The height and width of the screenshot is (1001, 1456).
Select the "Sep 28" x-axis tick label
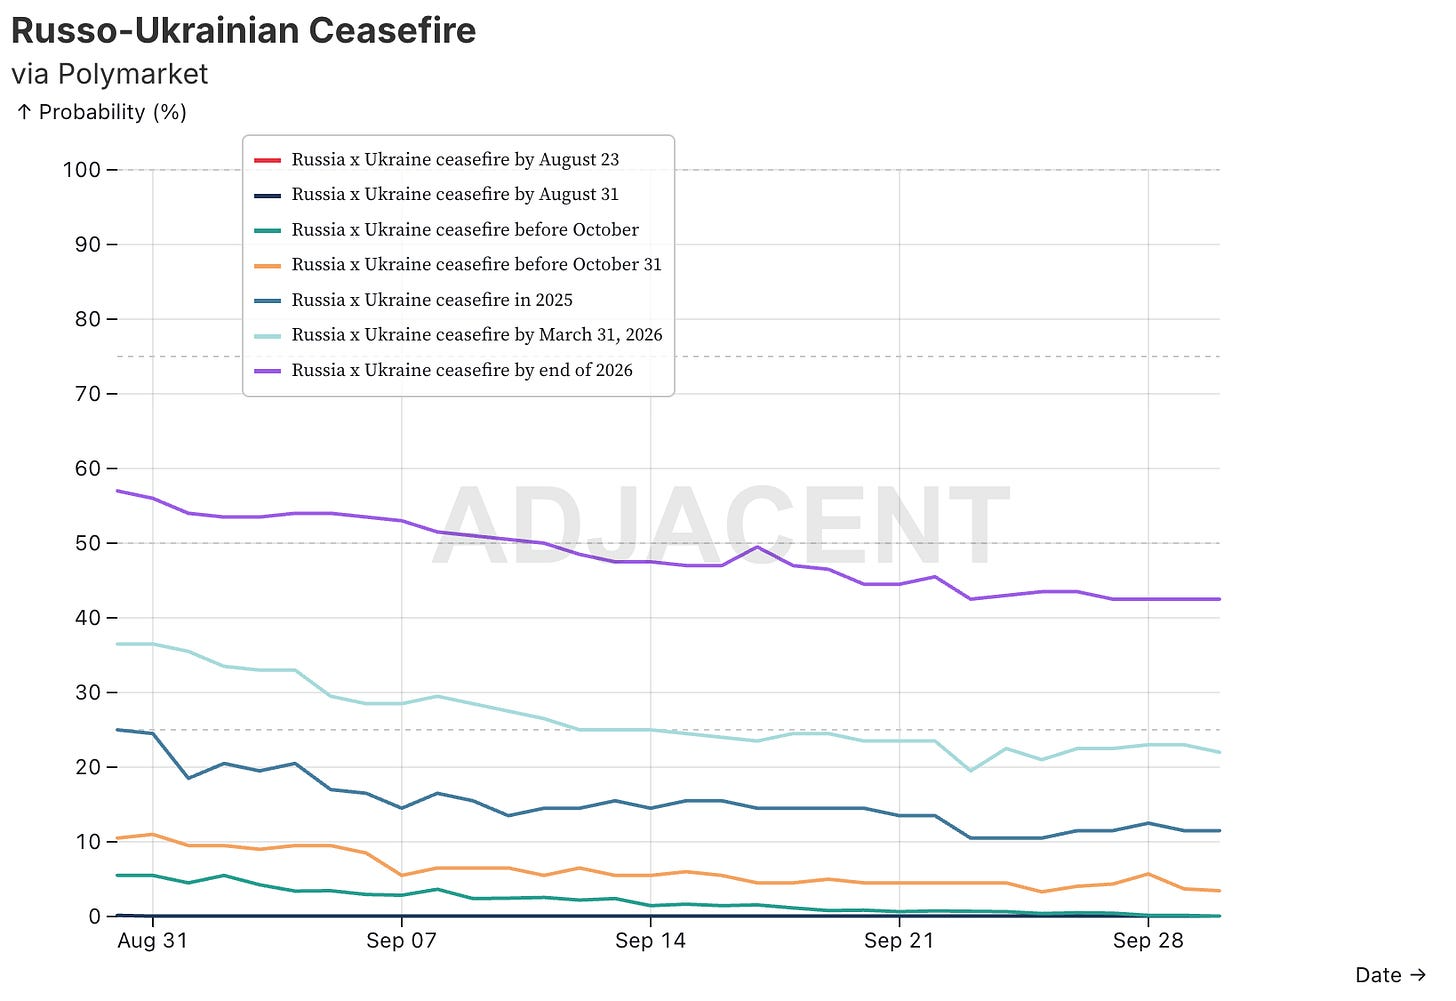[x=1148, y=941]
